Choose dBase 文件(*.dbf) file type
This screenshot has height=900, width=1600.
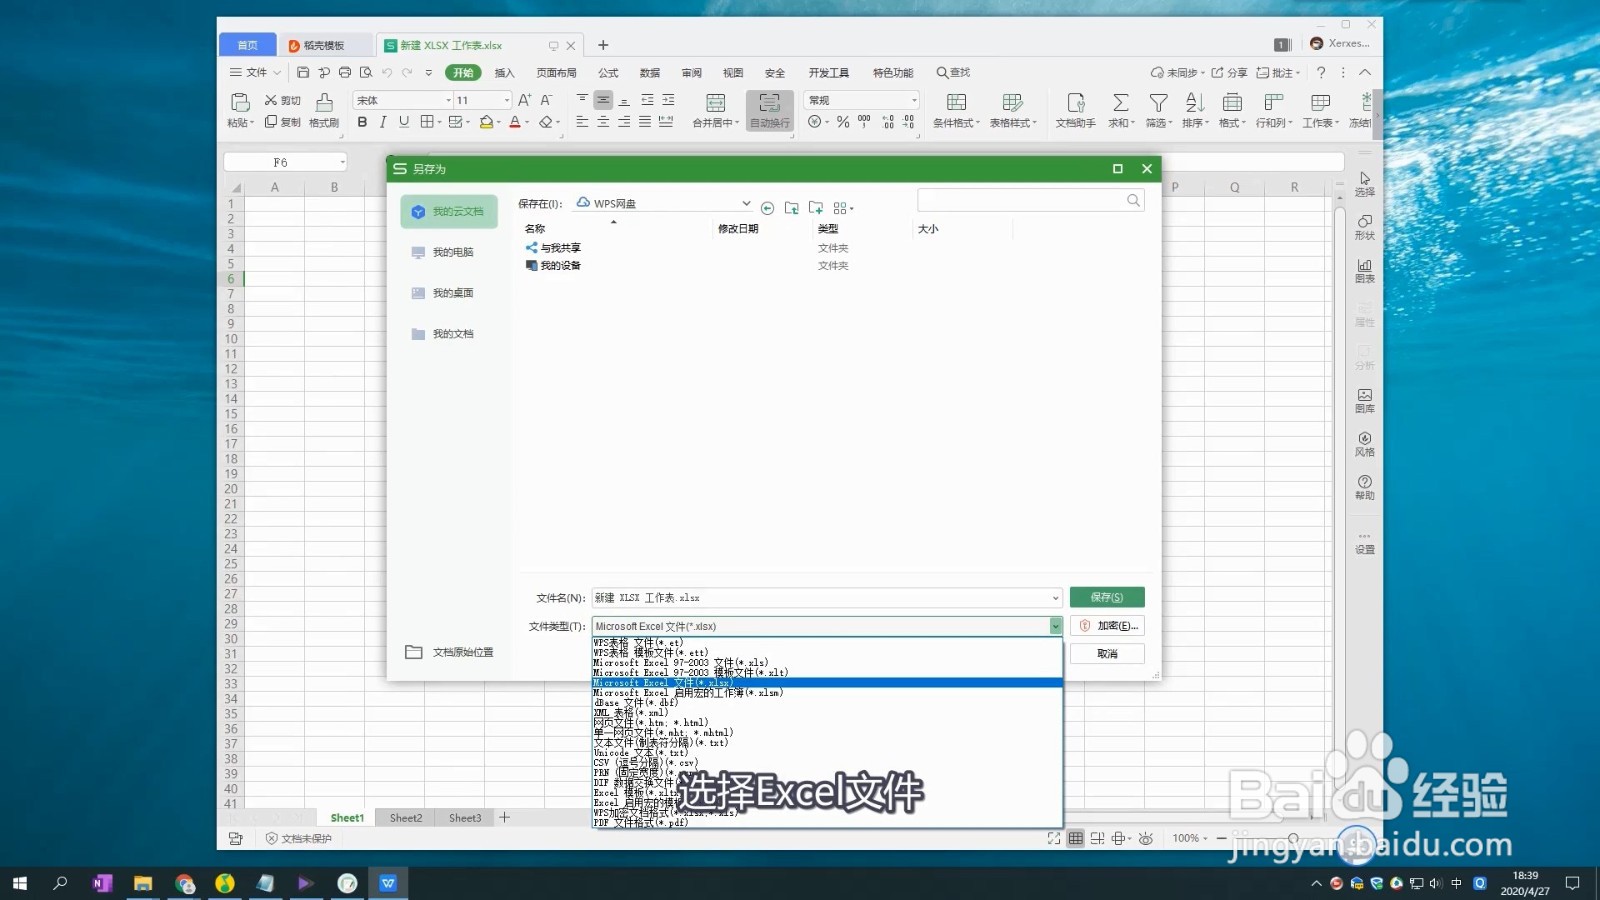pos(827,703)
